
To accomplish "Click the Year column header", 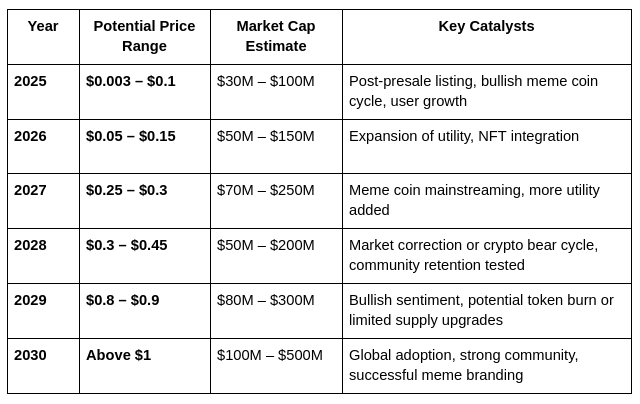I will click(x=43, y=26).
